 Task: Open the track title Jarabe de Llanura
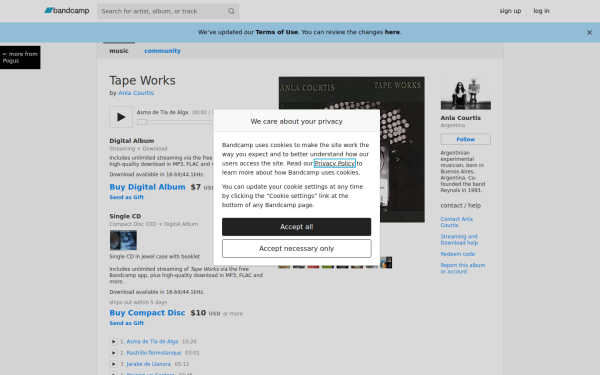click(148, 364)
